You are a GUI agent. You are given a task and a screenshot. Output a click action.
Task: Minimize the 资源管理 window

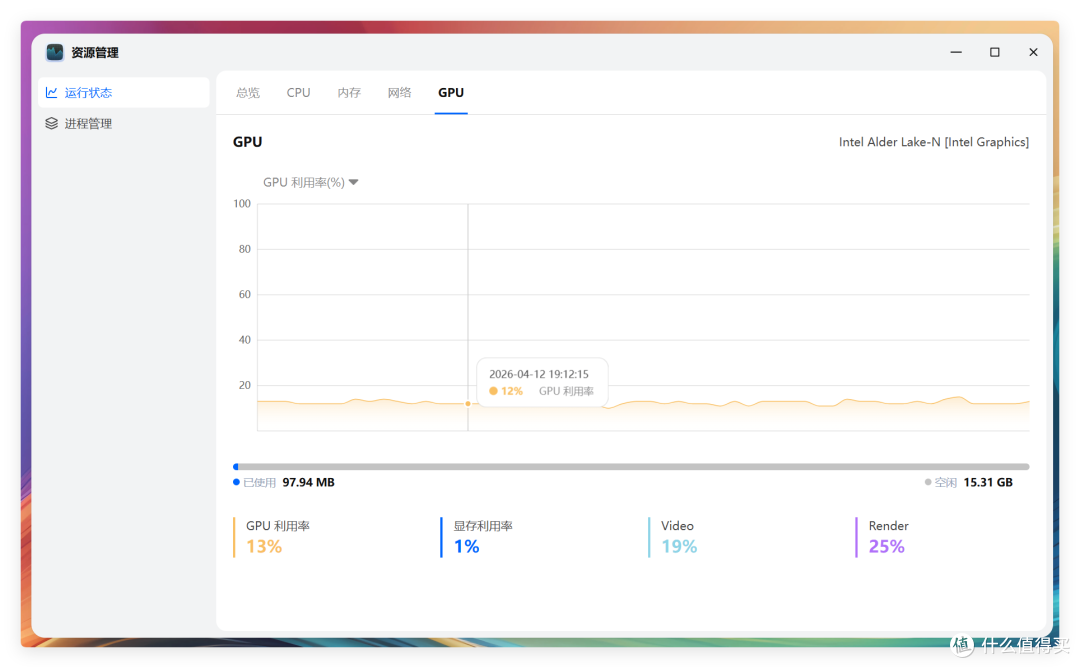click(x=956, y=52)
